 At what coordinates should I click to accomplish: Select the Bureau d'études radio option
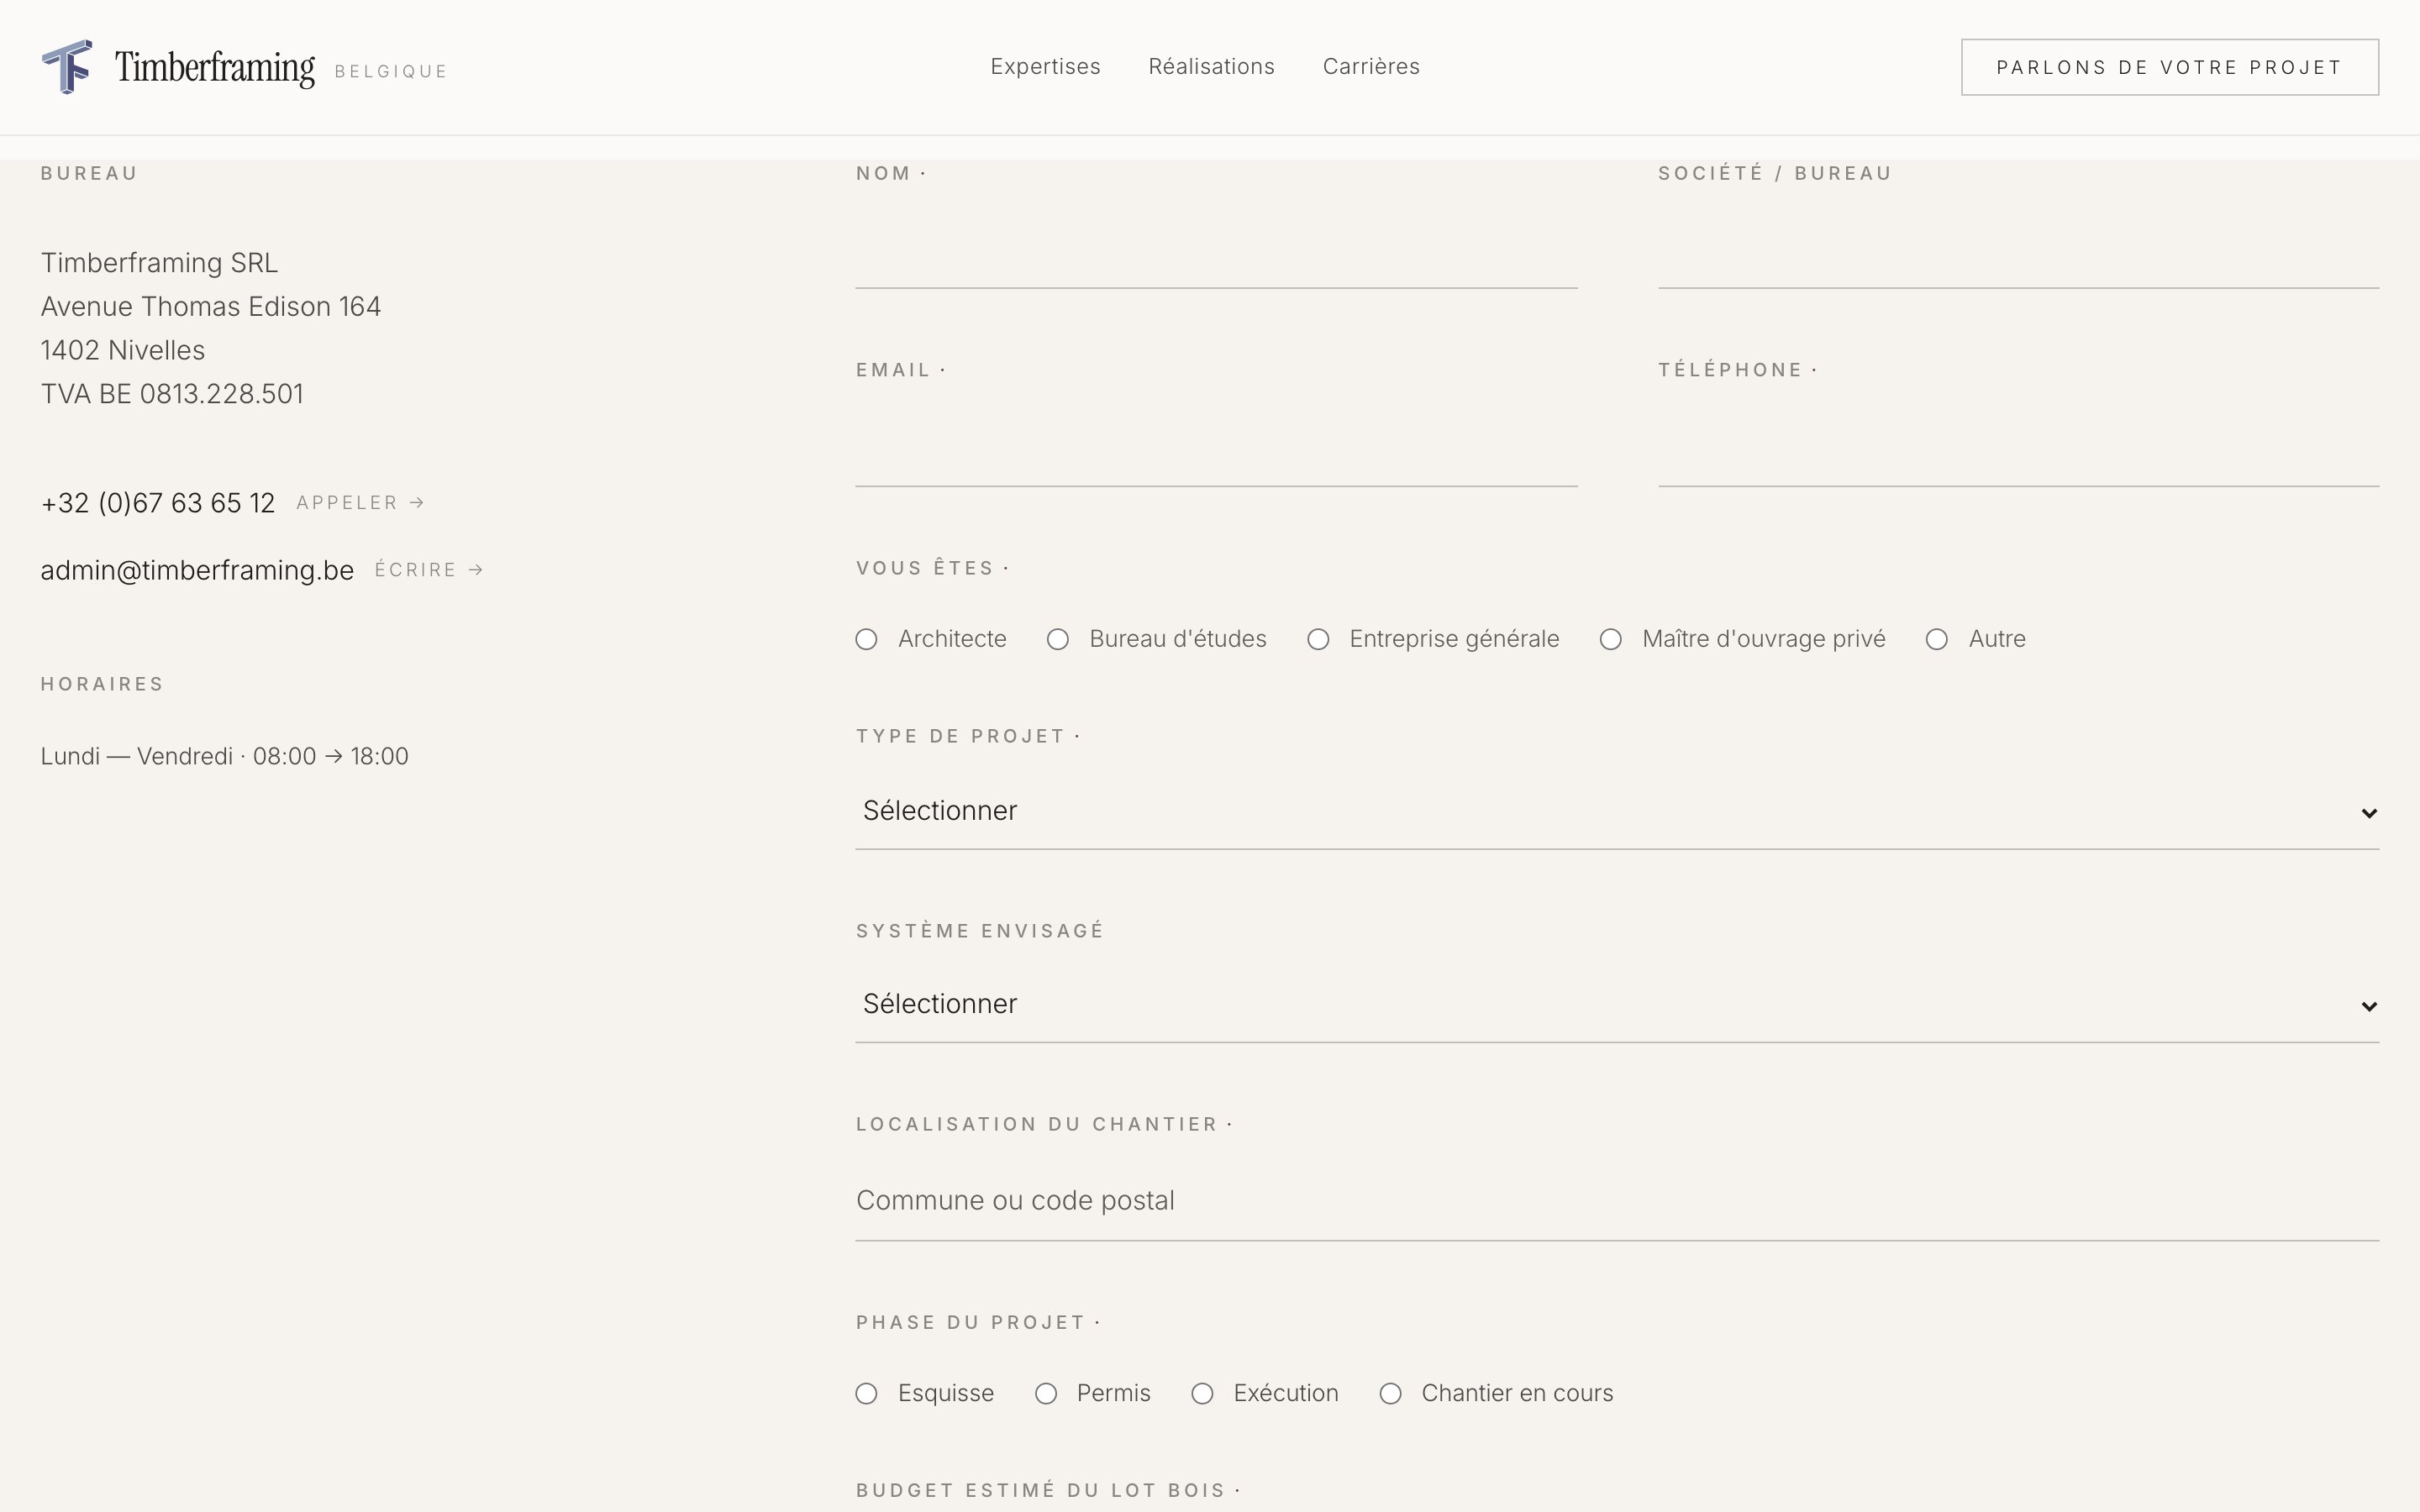click(1058, 639)
